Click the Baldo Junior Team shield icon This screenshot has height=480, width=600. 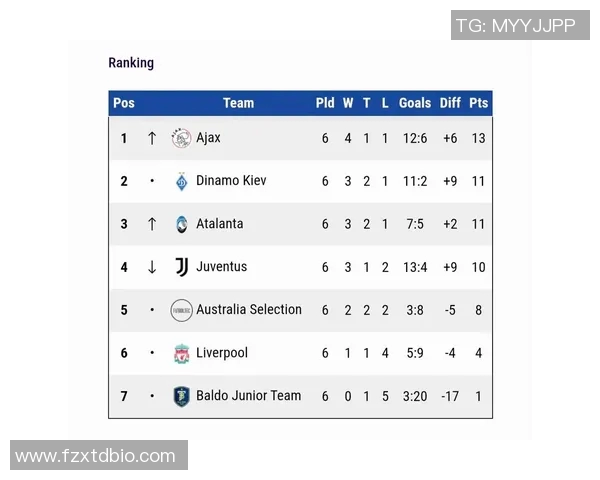click(x=181, y=396)
